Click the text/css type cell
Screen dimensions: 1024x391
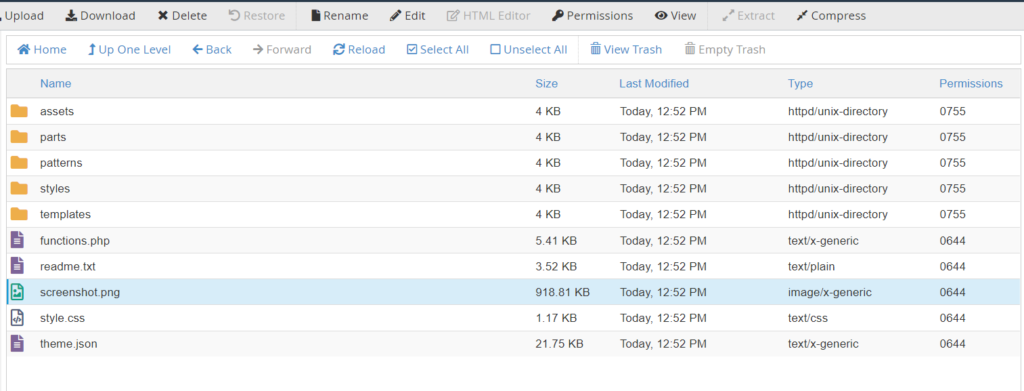tap(809, 318)
